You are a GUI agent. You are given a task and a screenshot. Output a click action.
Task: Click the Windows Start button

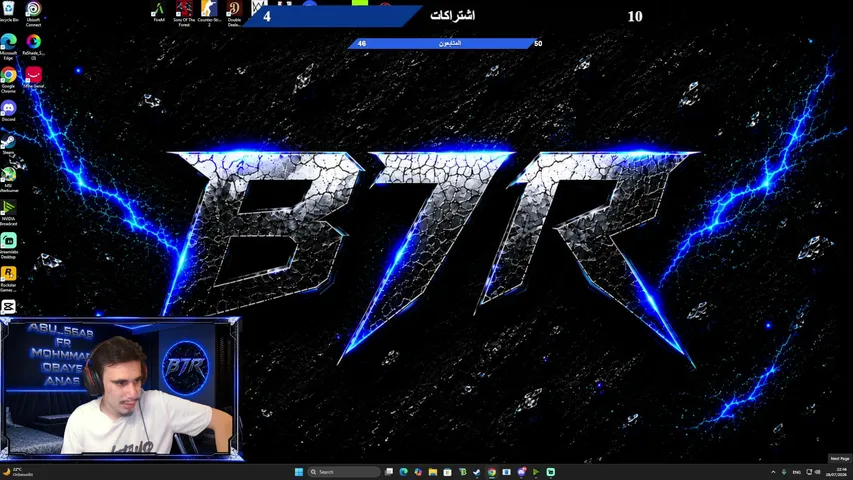tap(299, 472)
